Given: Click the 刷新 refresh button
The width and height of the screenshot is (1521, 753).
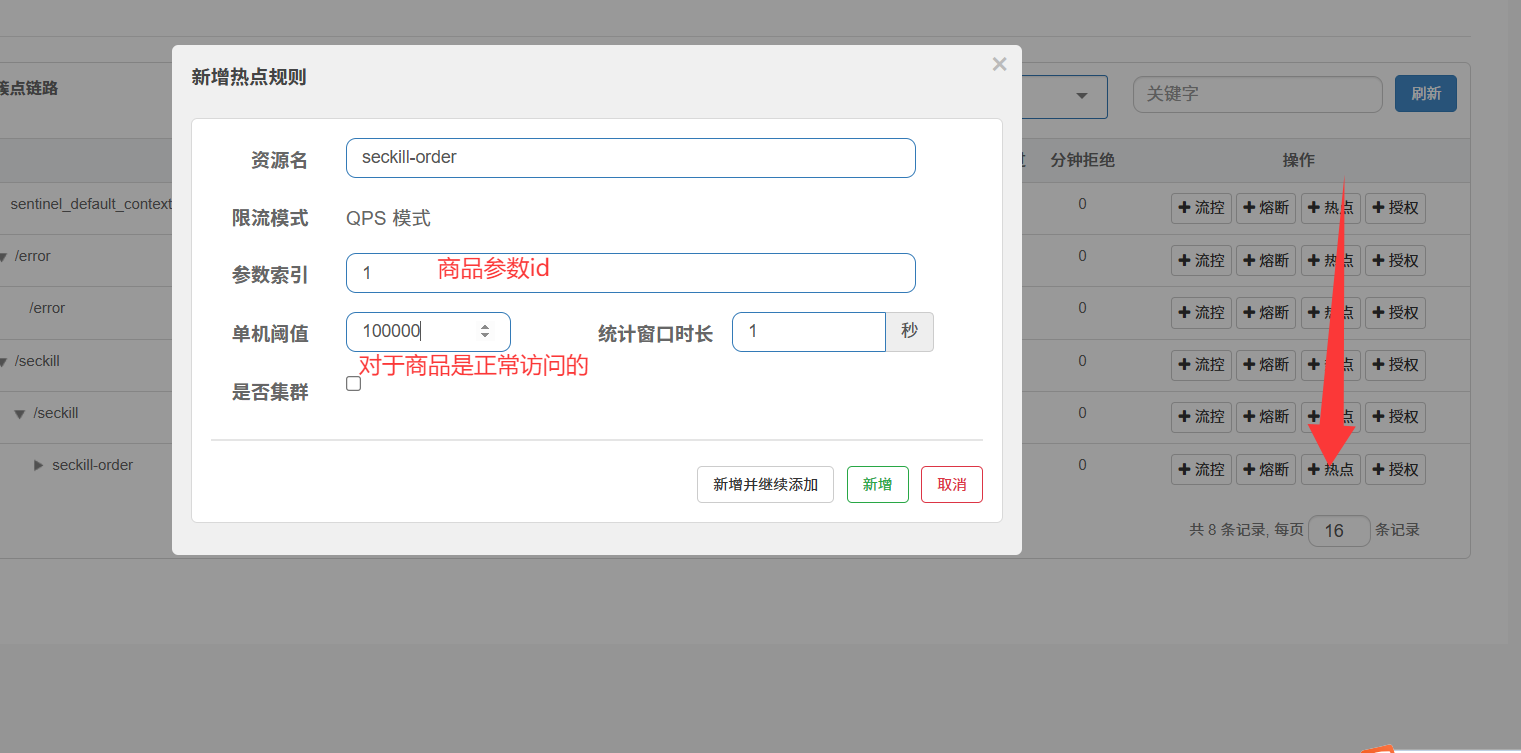Looking at the screenshot, I should pyautogui.click(x=1425, y=94).
